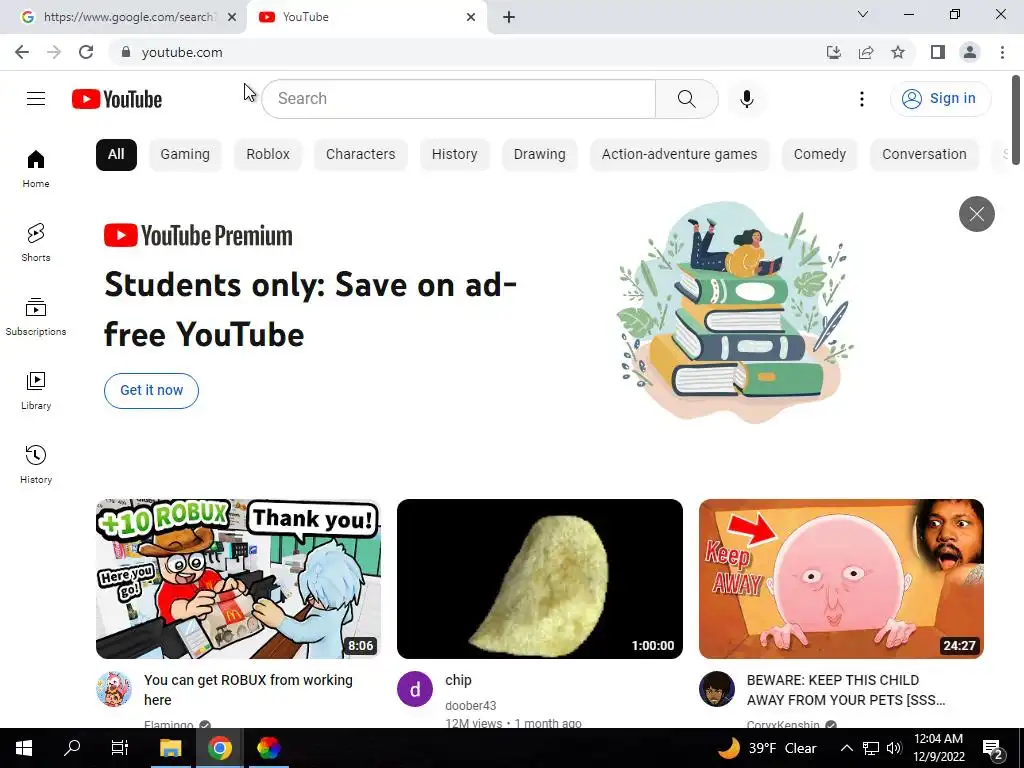The height and width of the screenshot is (768, 1024).
Task: Open Subscriptions from sidebar
Action: tap(36, 316)
